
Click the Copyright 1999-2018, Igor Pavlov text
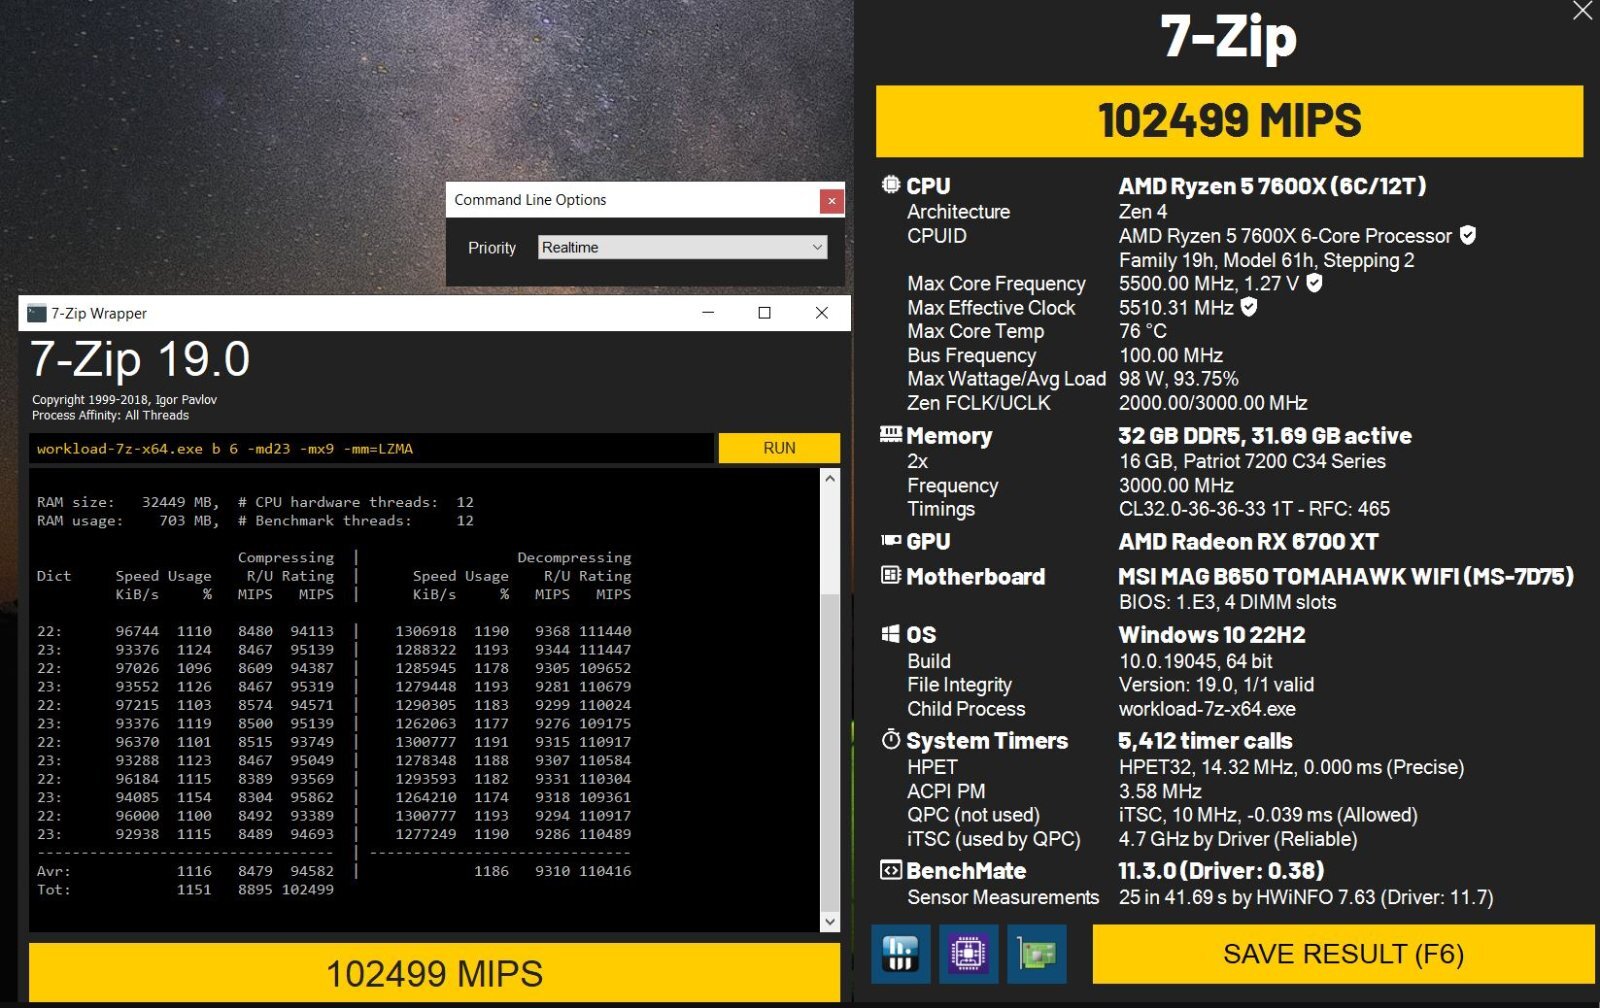click(x=124, y=399)
